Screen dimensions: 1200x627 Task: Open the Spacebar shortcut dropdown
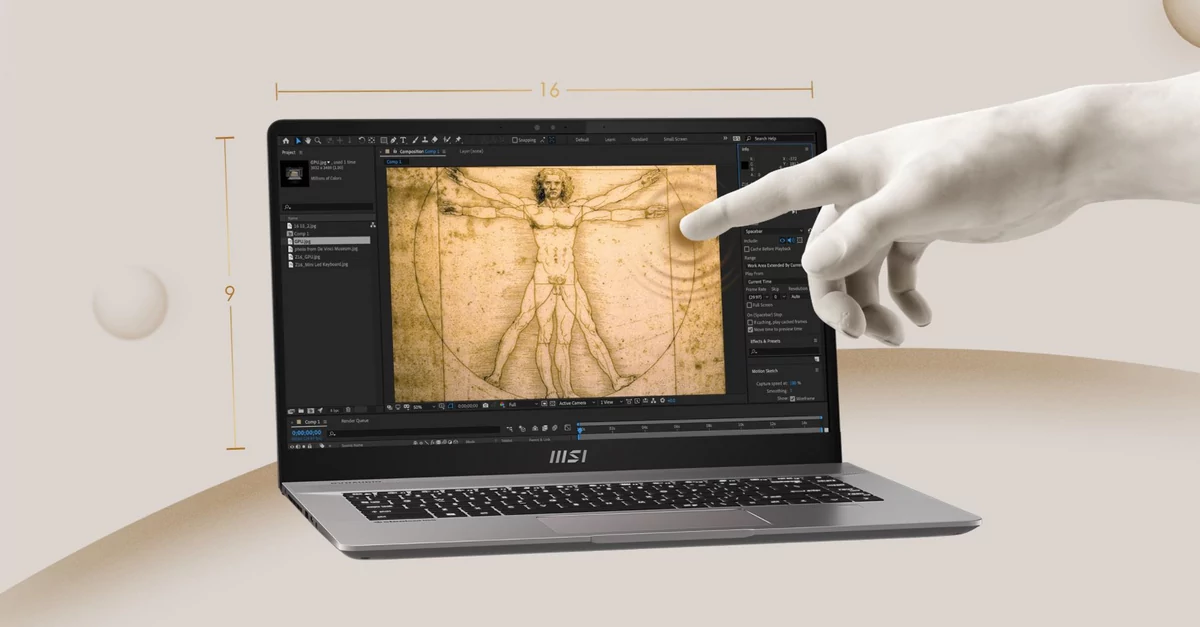[775, 230]
